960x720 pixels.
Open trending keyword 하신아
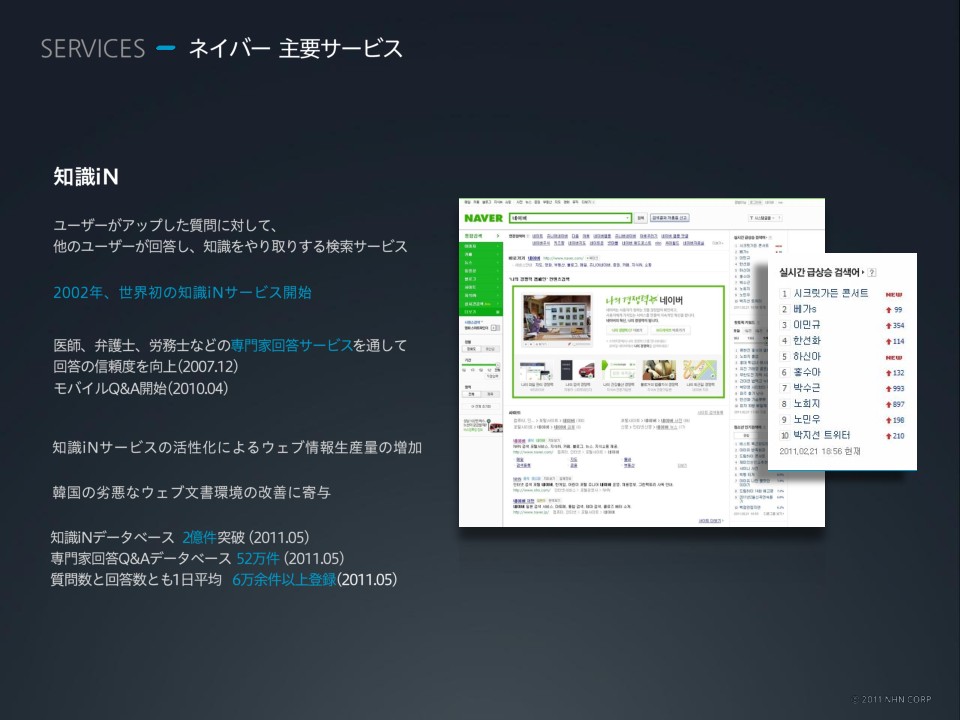pos(806,356)
